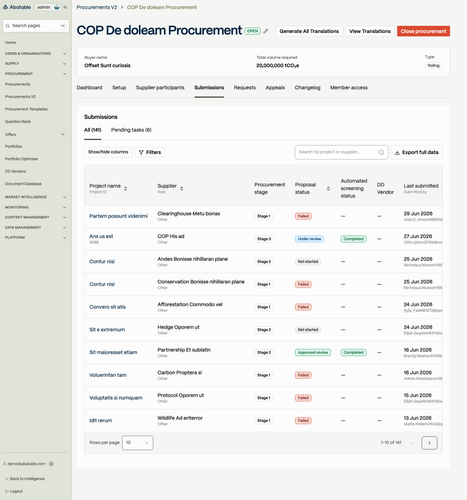Open the Filters button

click(150, 152)
